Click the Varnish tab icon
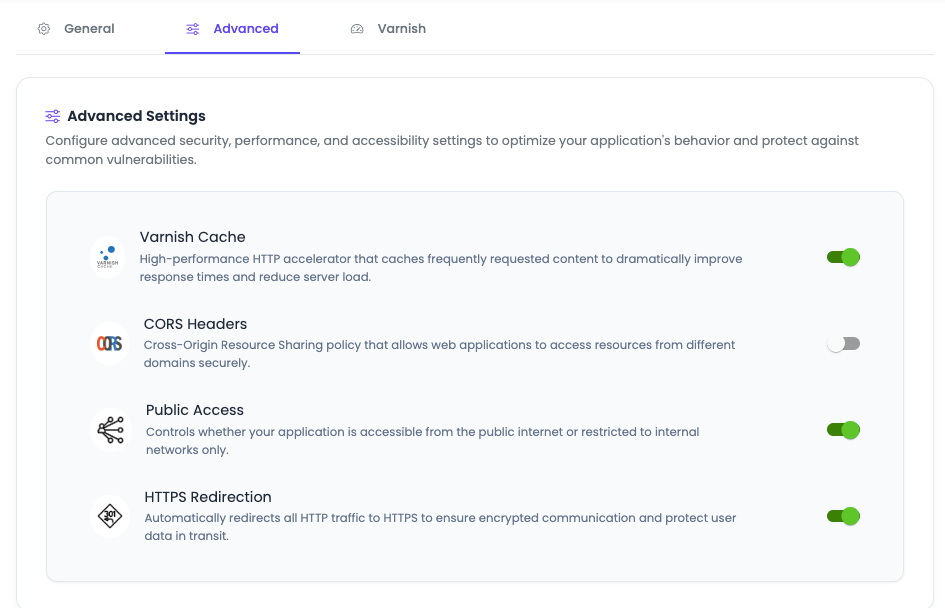This screenshot has width=945, height=608. click(357, 29)
